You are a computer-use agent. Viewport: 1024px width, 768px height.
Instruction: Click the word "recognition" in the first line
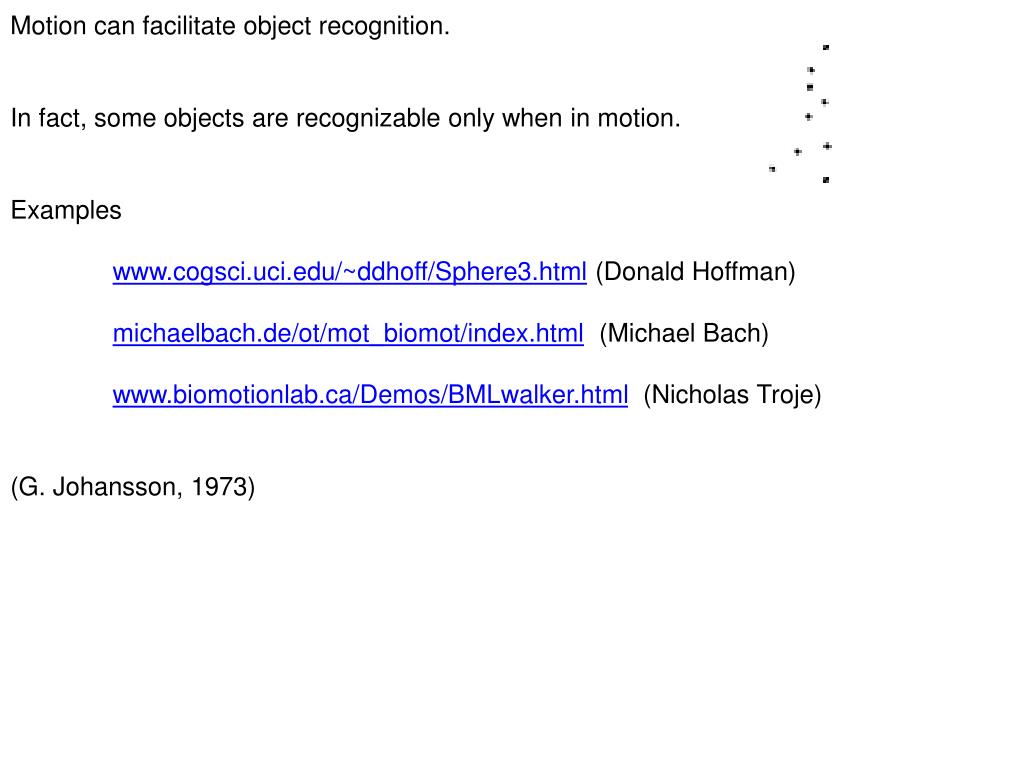coord(383,27)
